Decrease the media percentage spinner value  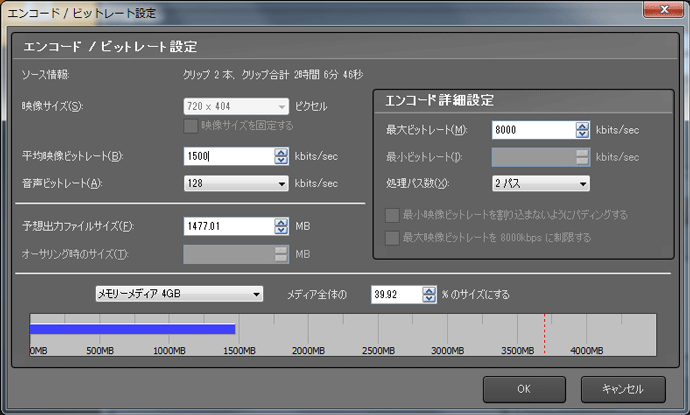click(x=432, y=299)
